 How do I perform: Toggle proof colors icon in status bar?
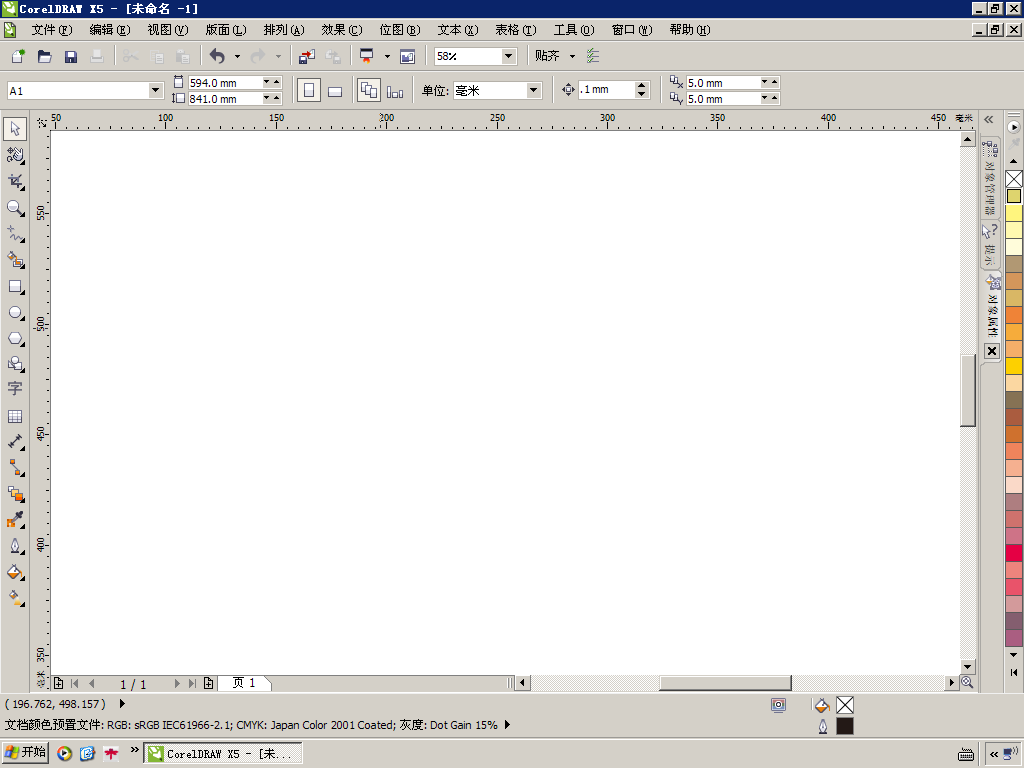(778, 705)
